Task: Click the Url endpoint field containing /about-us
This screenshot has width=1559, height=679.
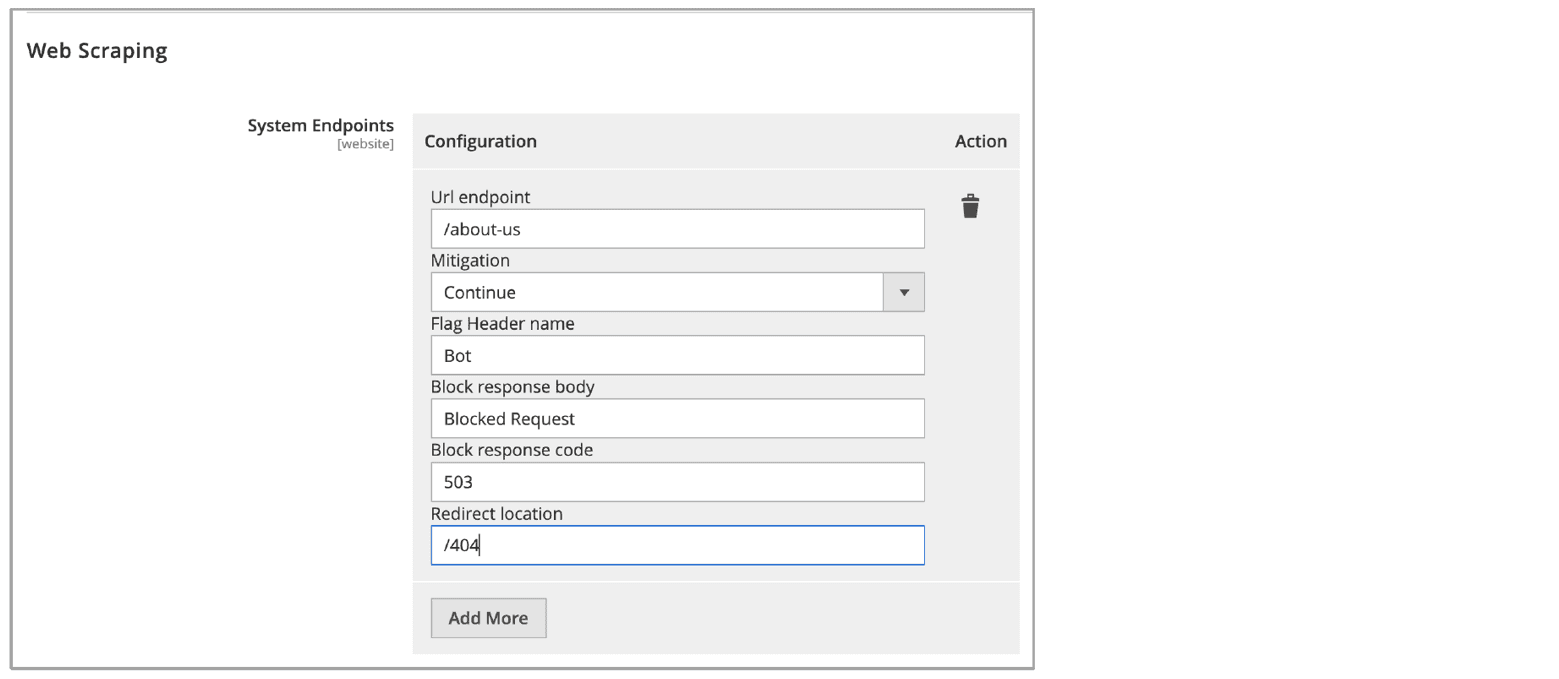Action: (677, 229)
